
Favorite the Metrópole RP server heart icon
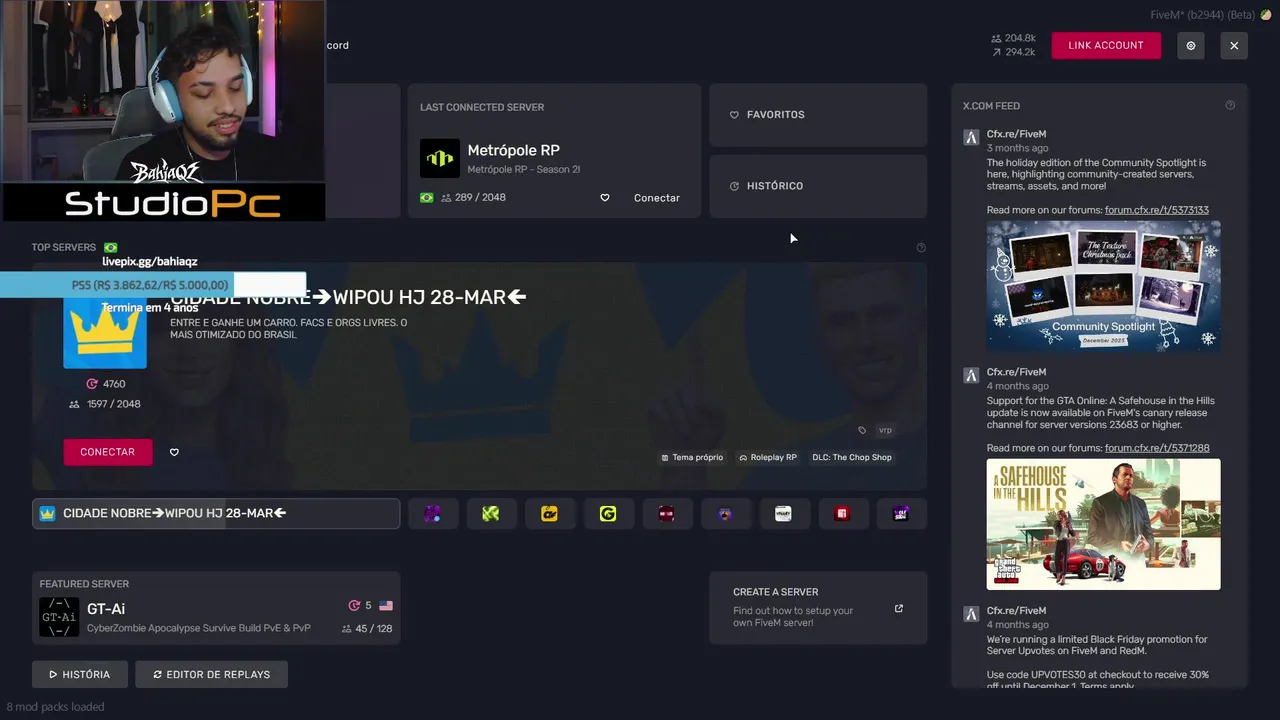pyautogui.click(x=604, y=198)
